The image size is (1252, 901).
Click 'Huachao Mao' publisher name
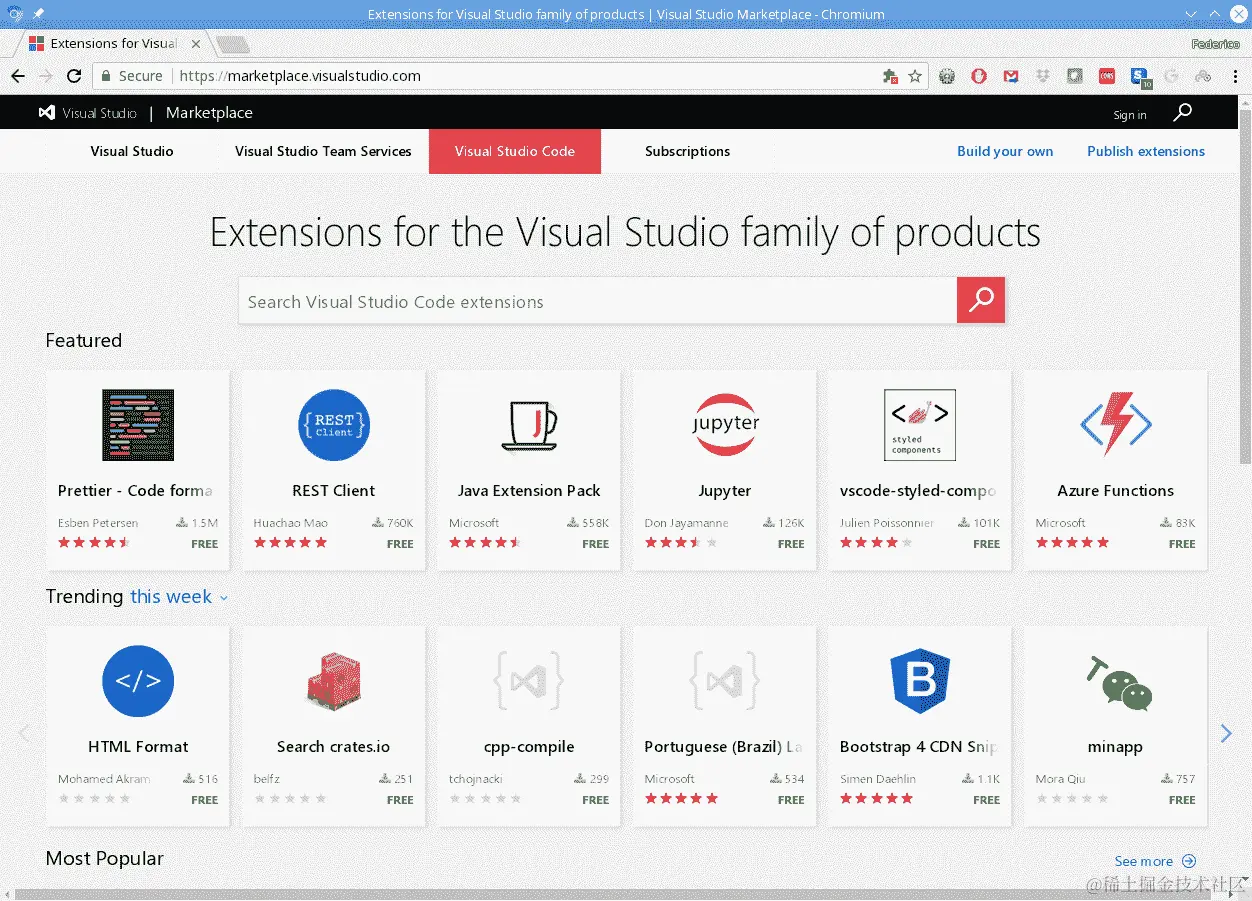[x=290, y=523]
